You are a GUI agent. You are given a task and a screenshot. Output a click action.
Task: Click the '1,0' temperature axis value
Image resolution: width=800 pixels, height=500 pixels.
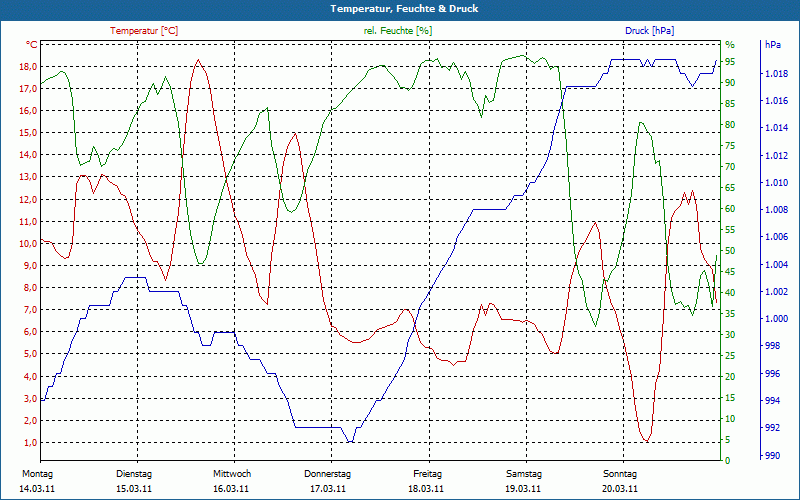[31, 443]
